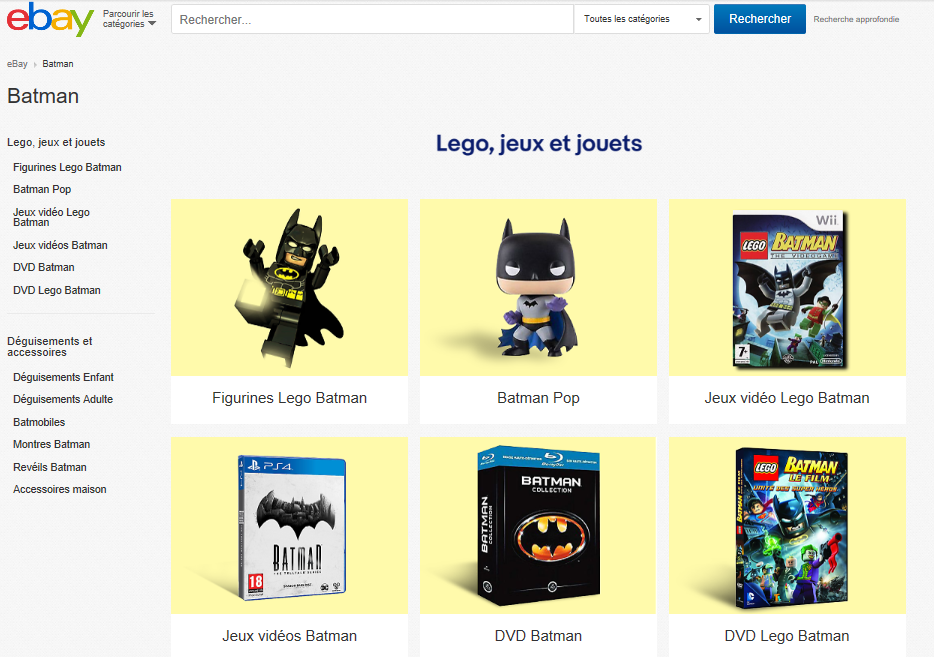Open Jeux vidéo Lego Batman card caption

[787, 398]
